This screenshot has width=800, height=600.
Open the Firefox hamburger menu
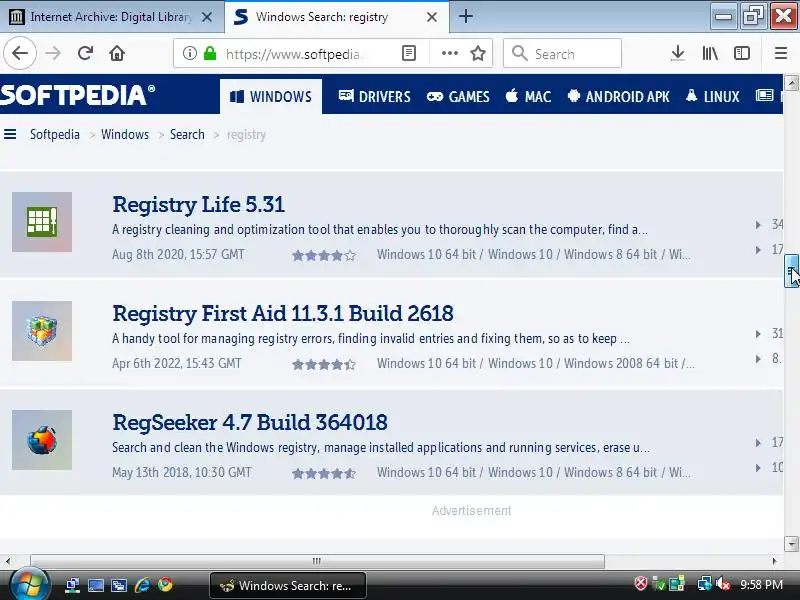click(781, 53)
